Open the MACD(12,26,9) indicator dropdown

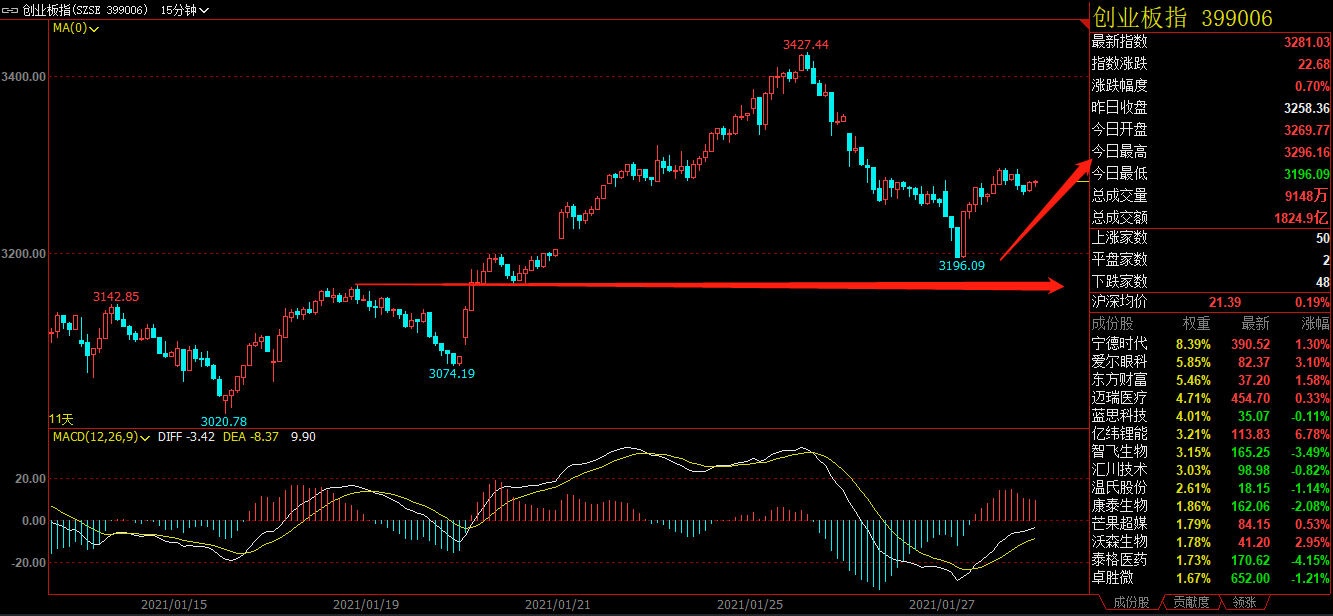(x=102, y=437)
